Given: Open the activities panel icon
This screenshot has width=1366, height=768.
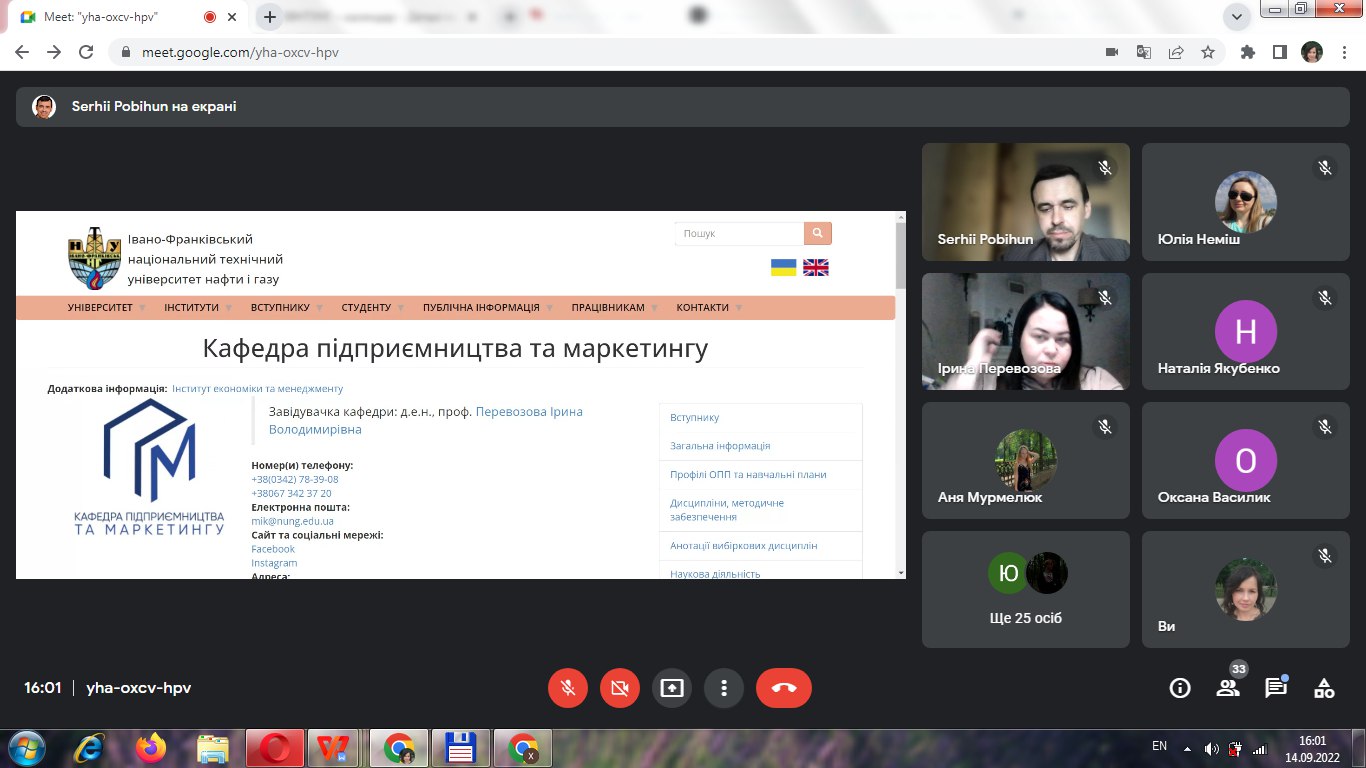Looking at the screenshot, I should coord(1324,688).
